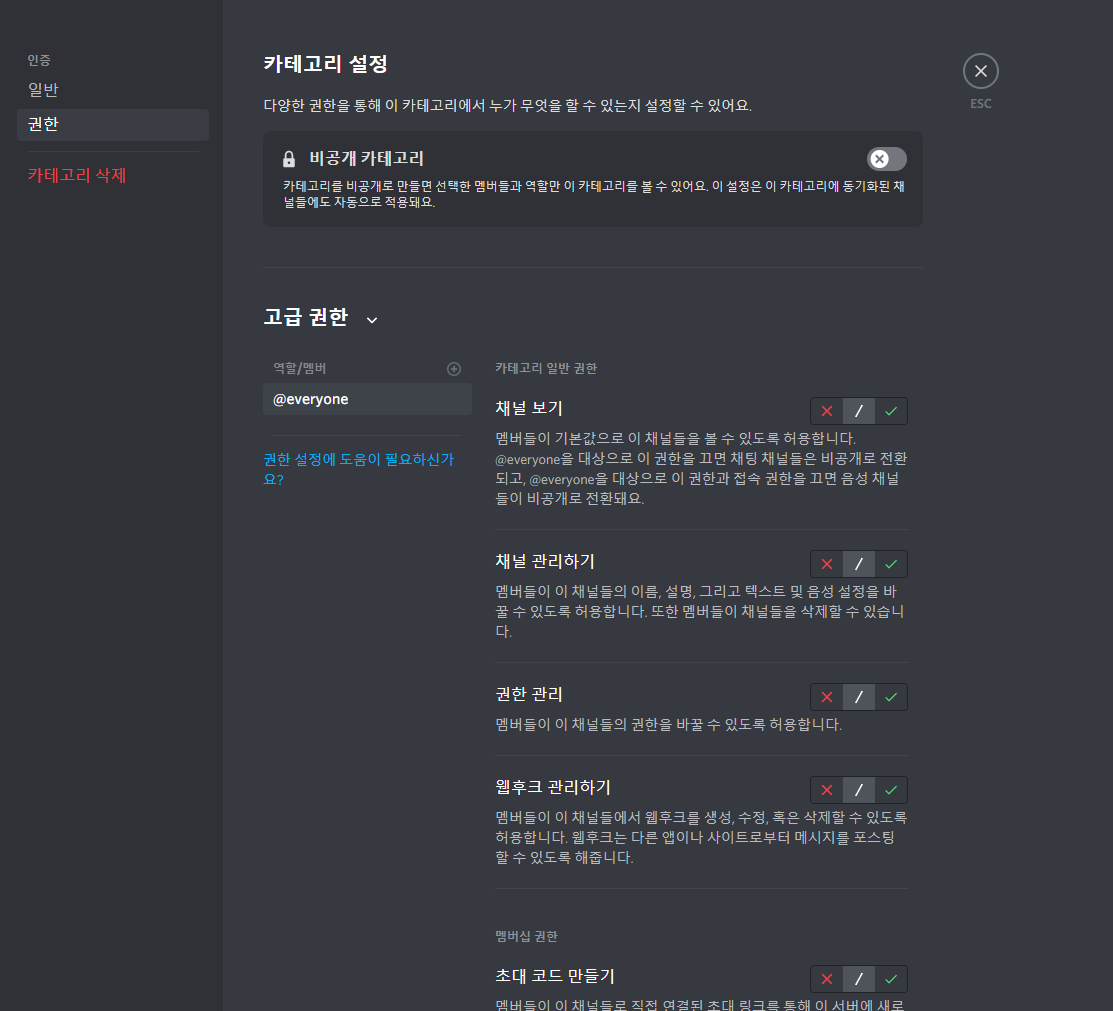The width and height of the screenshot is (1113, 1011).
Task: Deny the 채널 관리하기 permission with red X
Action: pyautogui.click(x=826, y=564)
